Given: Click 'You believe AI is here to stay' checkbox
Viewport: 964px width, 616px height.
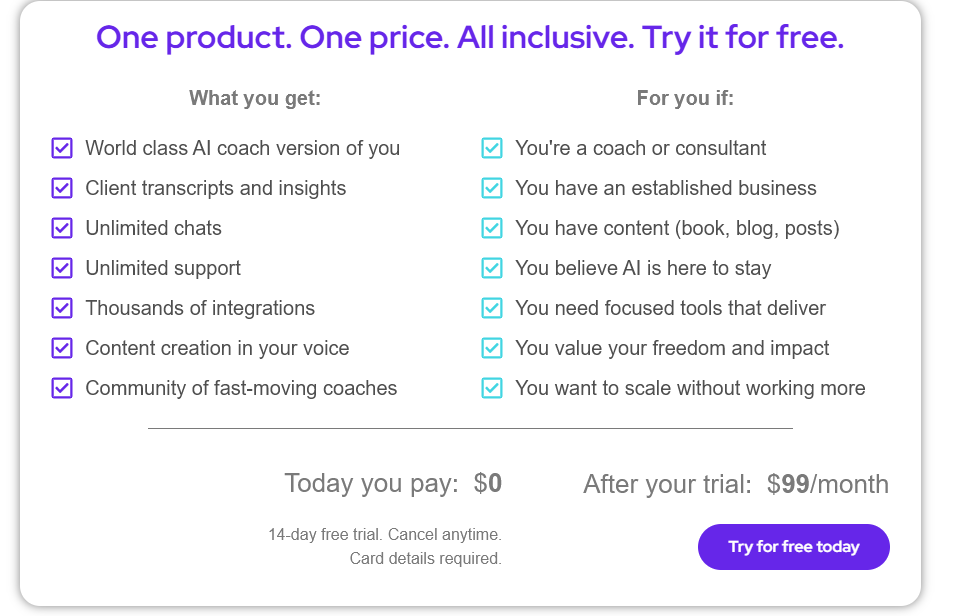Looking at the screenshot, I should 492,268.
